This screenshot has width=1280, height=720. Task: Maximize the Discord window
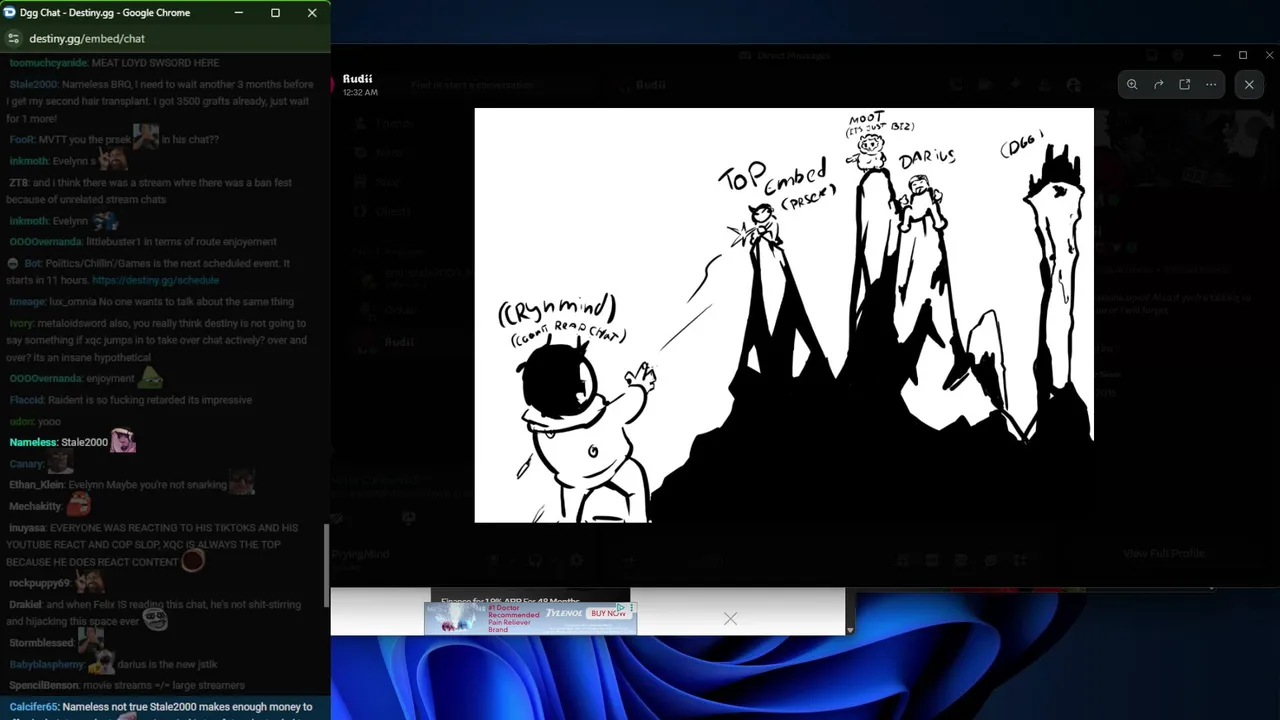tap(1243, 55)
